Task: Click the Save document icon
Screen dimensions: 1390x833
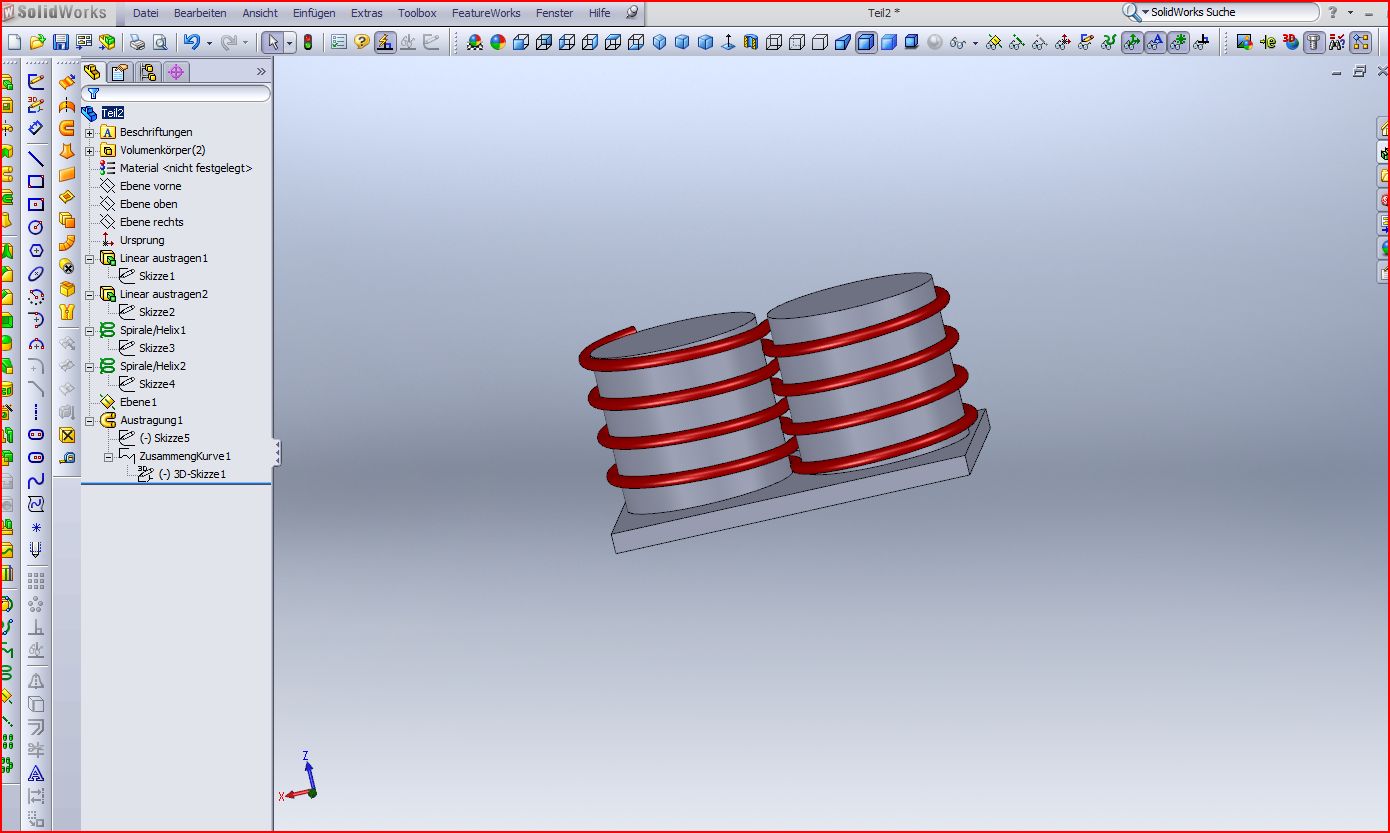Action: [x=60, y=42]
